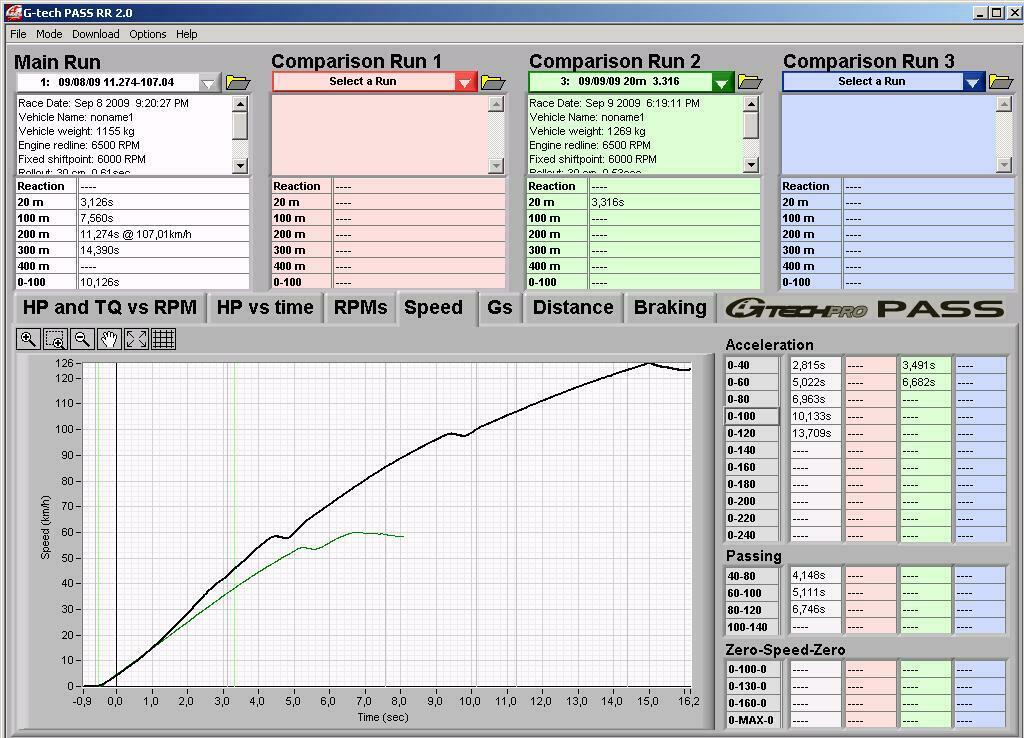Viewport: 1024px width, 738px height.
Task: Click the 0-40 acceleration label
Action: click(752, 366)
